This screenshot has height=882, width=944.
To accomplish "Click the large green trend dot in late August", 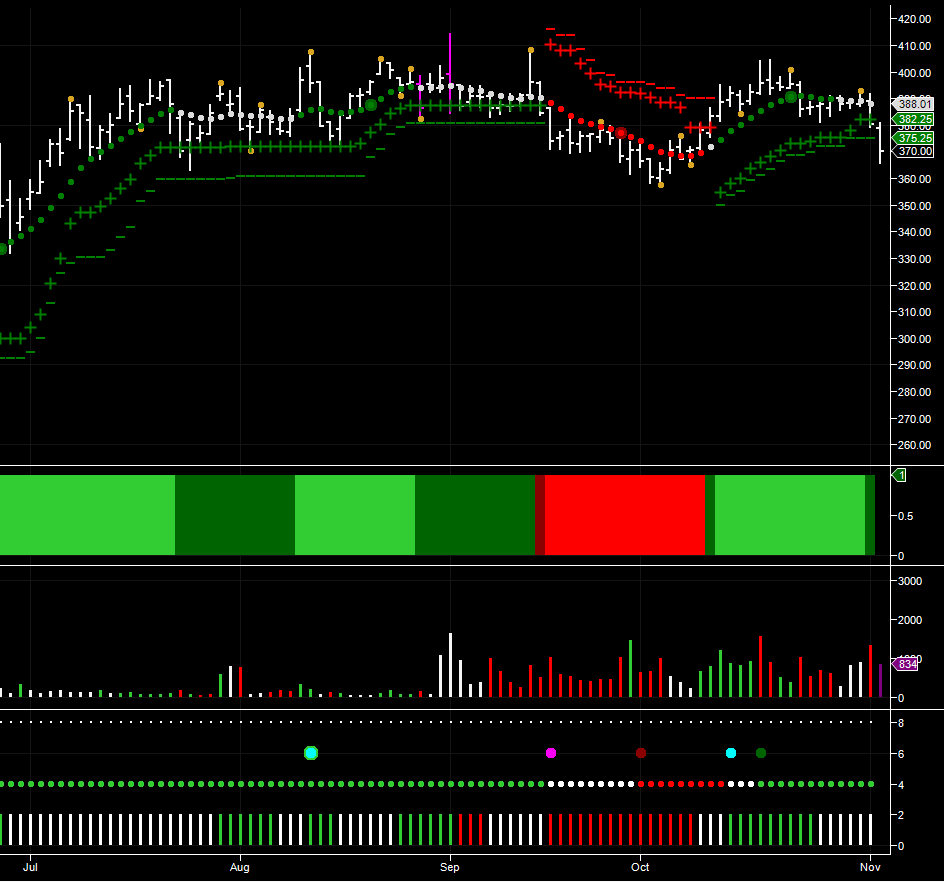I will click(371, 105).
